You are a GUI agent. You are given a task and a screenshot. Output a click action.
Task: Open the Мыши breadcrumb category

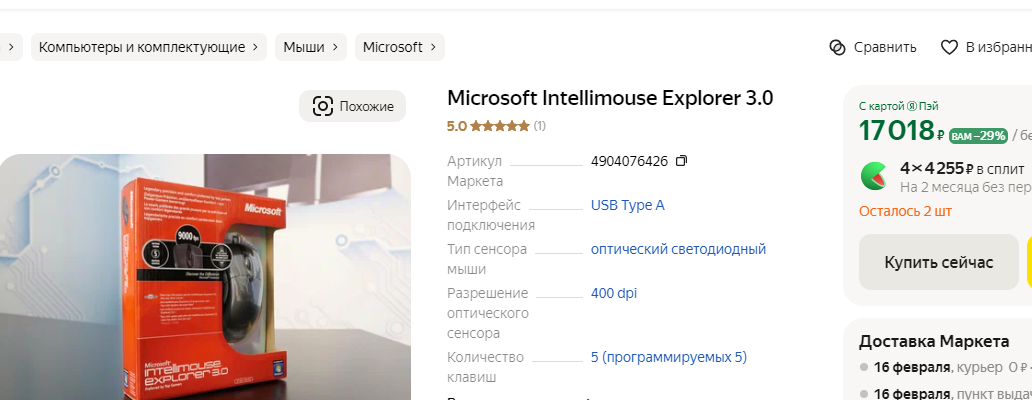[x=311, y=47]
